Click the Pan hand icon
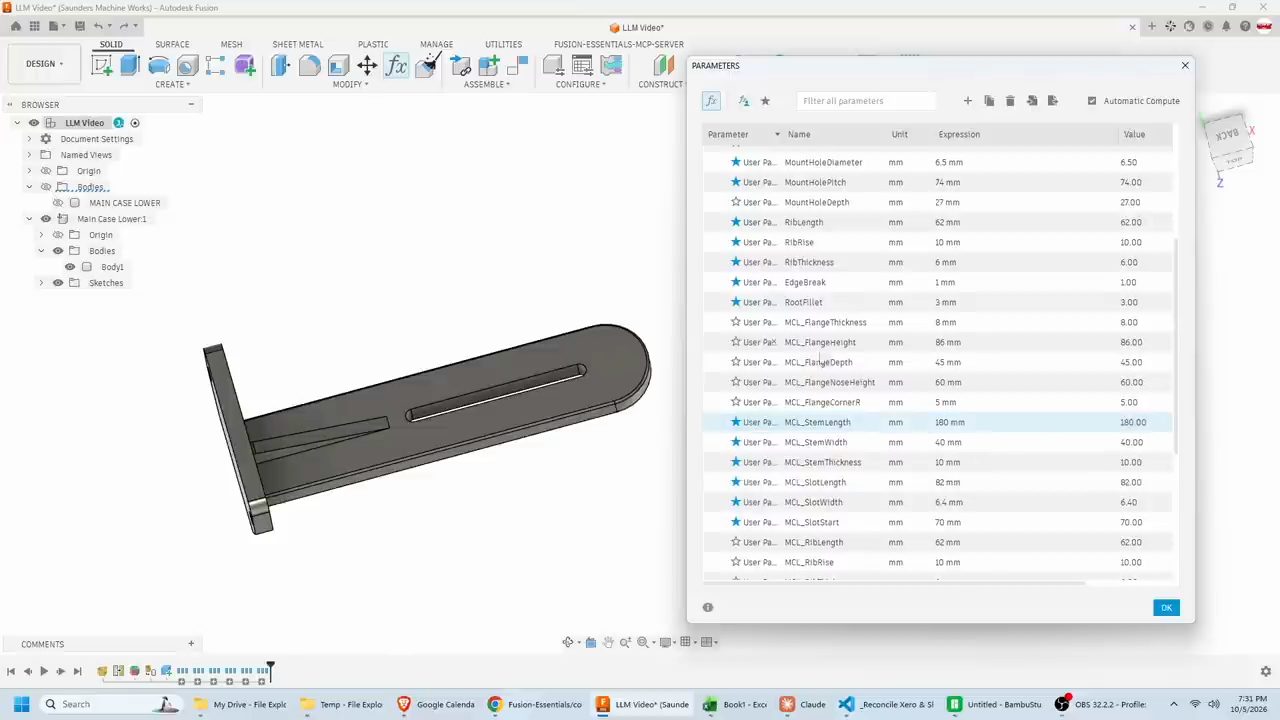The image size is (1280, 720). tap(607, 642)
